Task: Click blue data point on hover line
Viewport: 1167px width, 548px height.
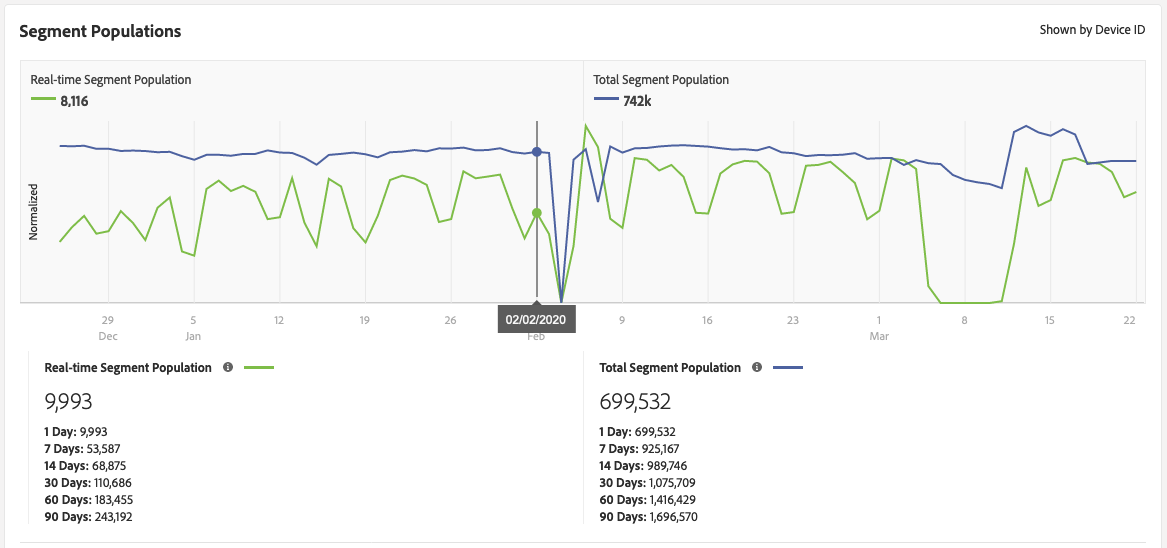Action: pos(537,152)
